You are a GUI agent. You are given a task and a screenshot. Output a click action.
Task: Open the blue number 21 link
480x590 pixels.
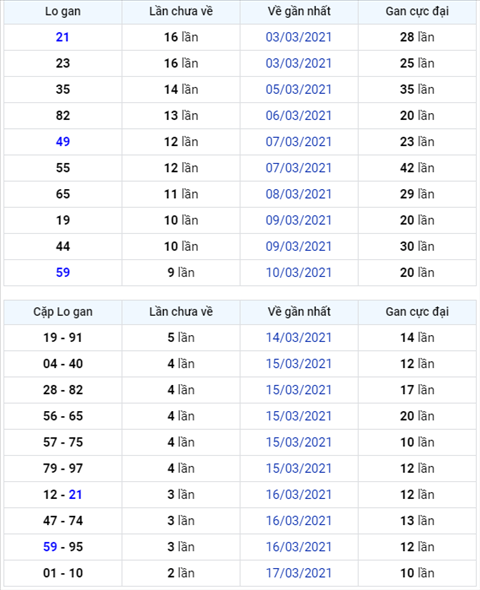62,37
